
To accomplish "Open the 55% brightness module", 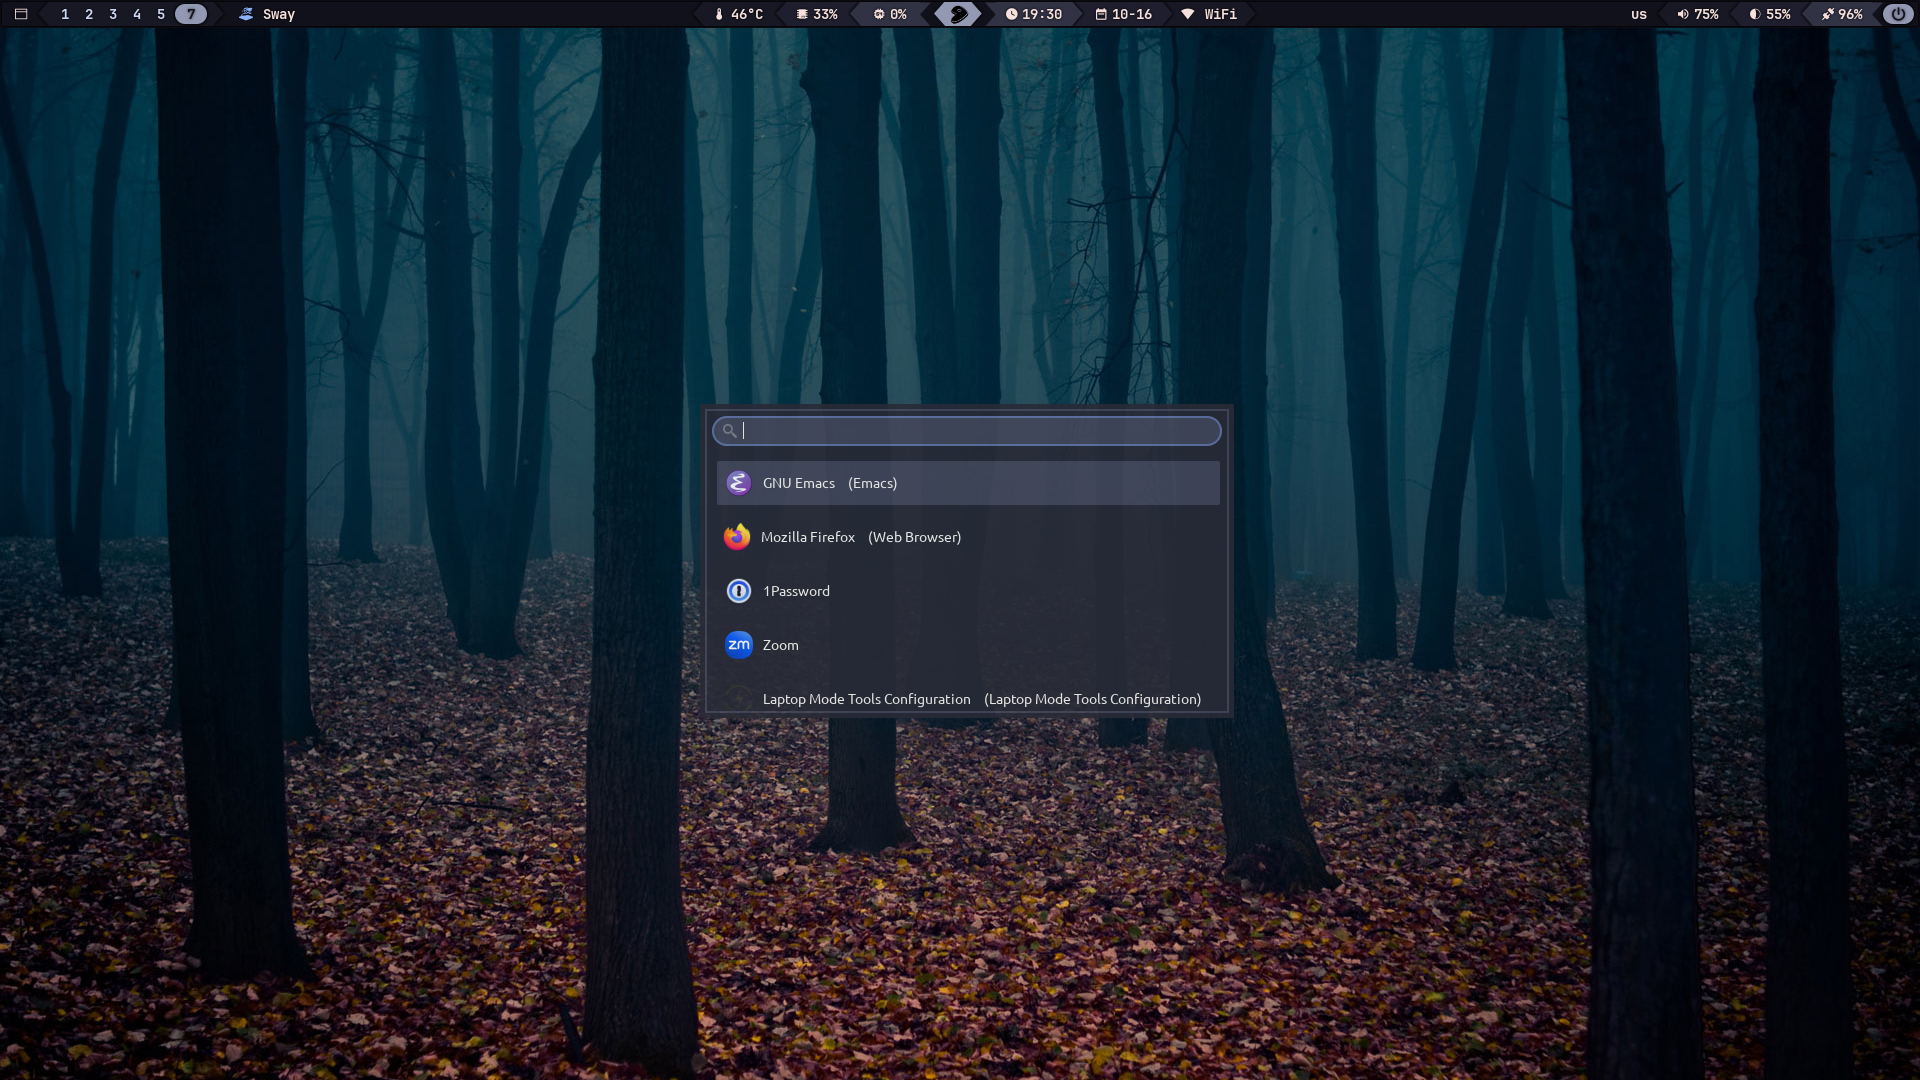I will [x=1778, y=14].
